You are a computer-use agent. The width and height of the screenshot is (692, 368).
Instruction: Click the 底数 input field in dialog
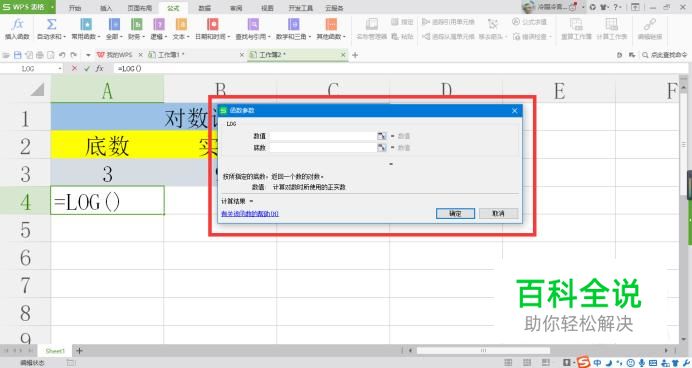click(323, 147)
